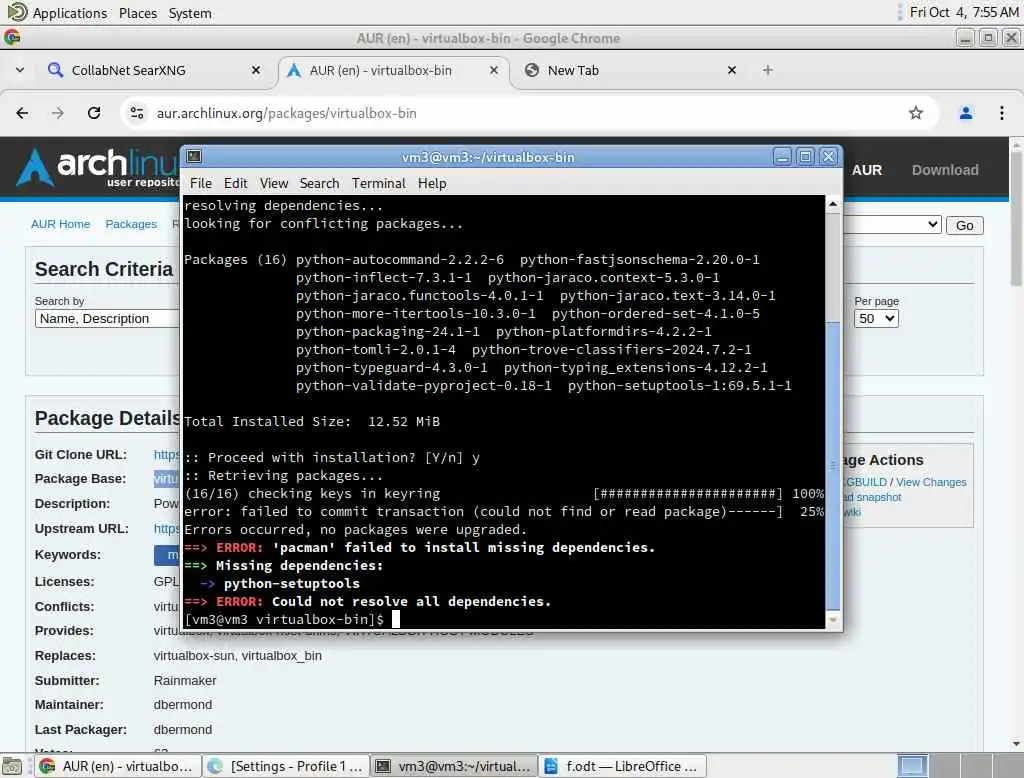Open Chrome three-dot menu
The height and width of the screenshot is (778, 1024).
[x=1001, y=113]
